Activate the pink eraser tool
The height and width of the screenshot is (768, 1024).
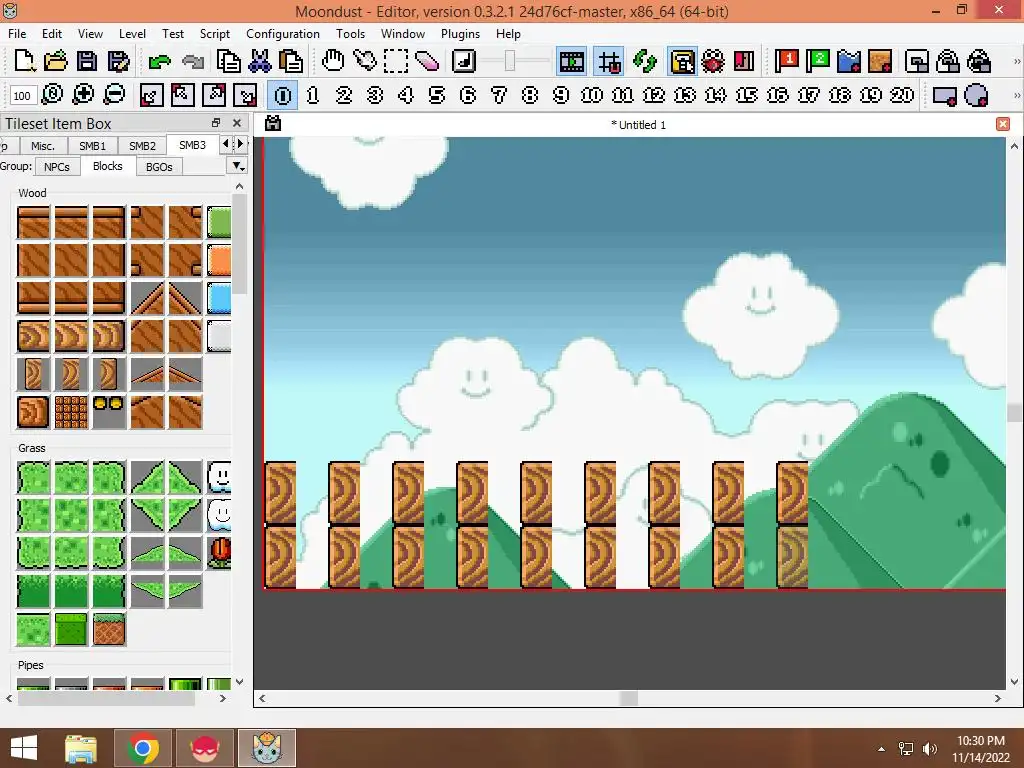427,61
